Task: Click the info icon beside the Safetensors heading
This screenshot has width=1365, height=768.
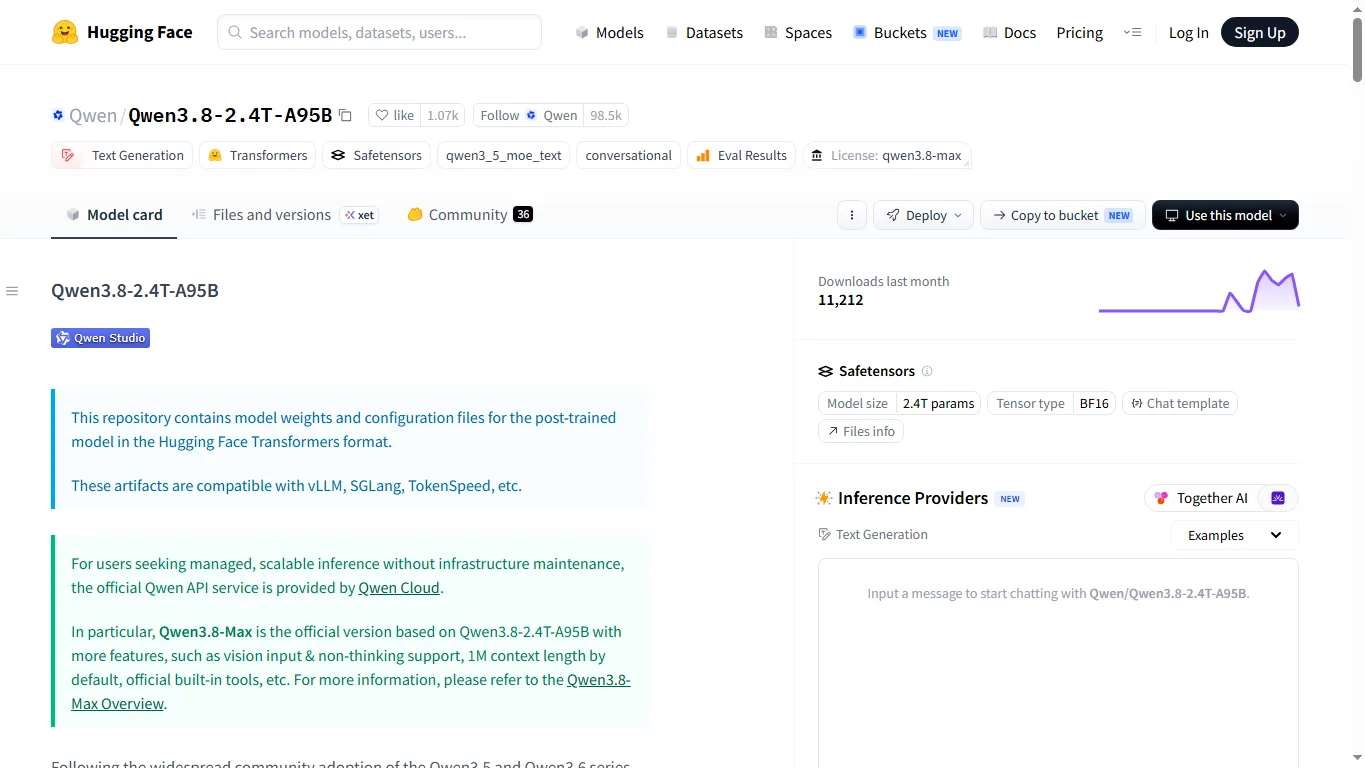Action: click(927, 371)
